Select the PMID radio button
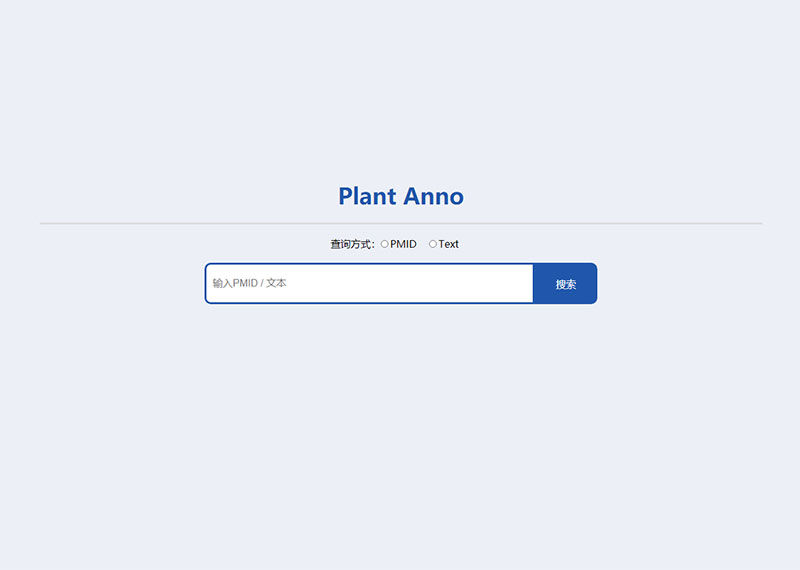Image resolution: width=800 pixels, height=570 pixels. click(x=384, y=244)
